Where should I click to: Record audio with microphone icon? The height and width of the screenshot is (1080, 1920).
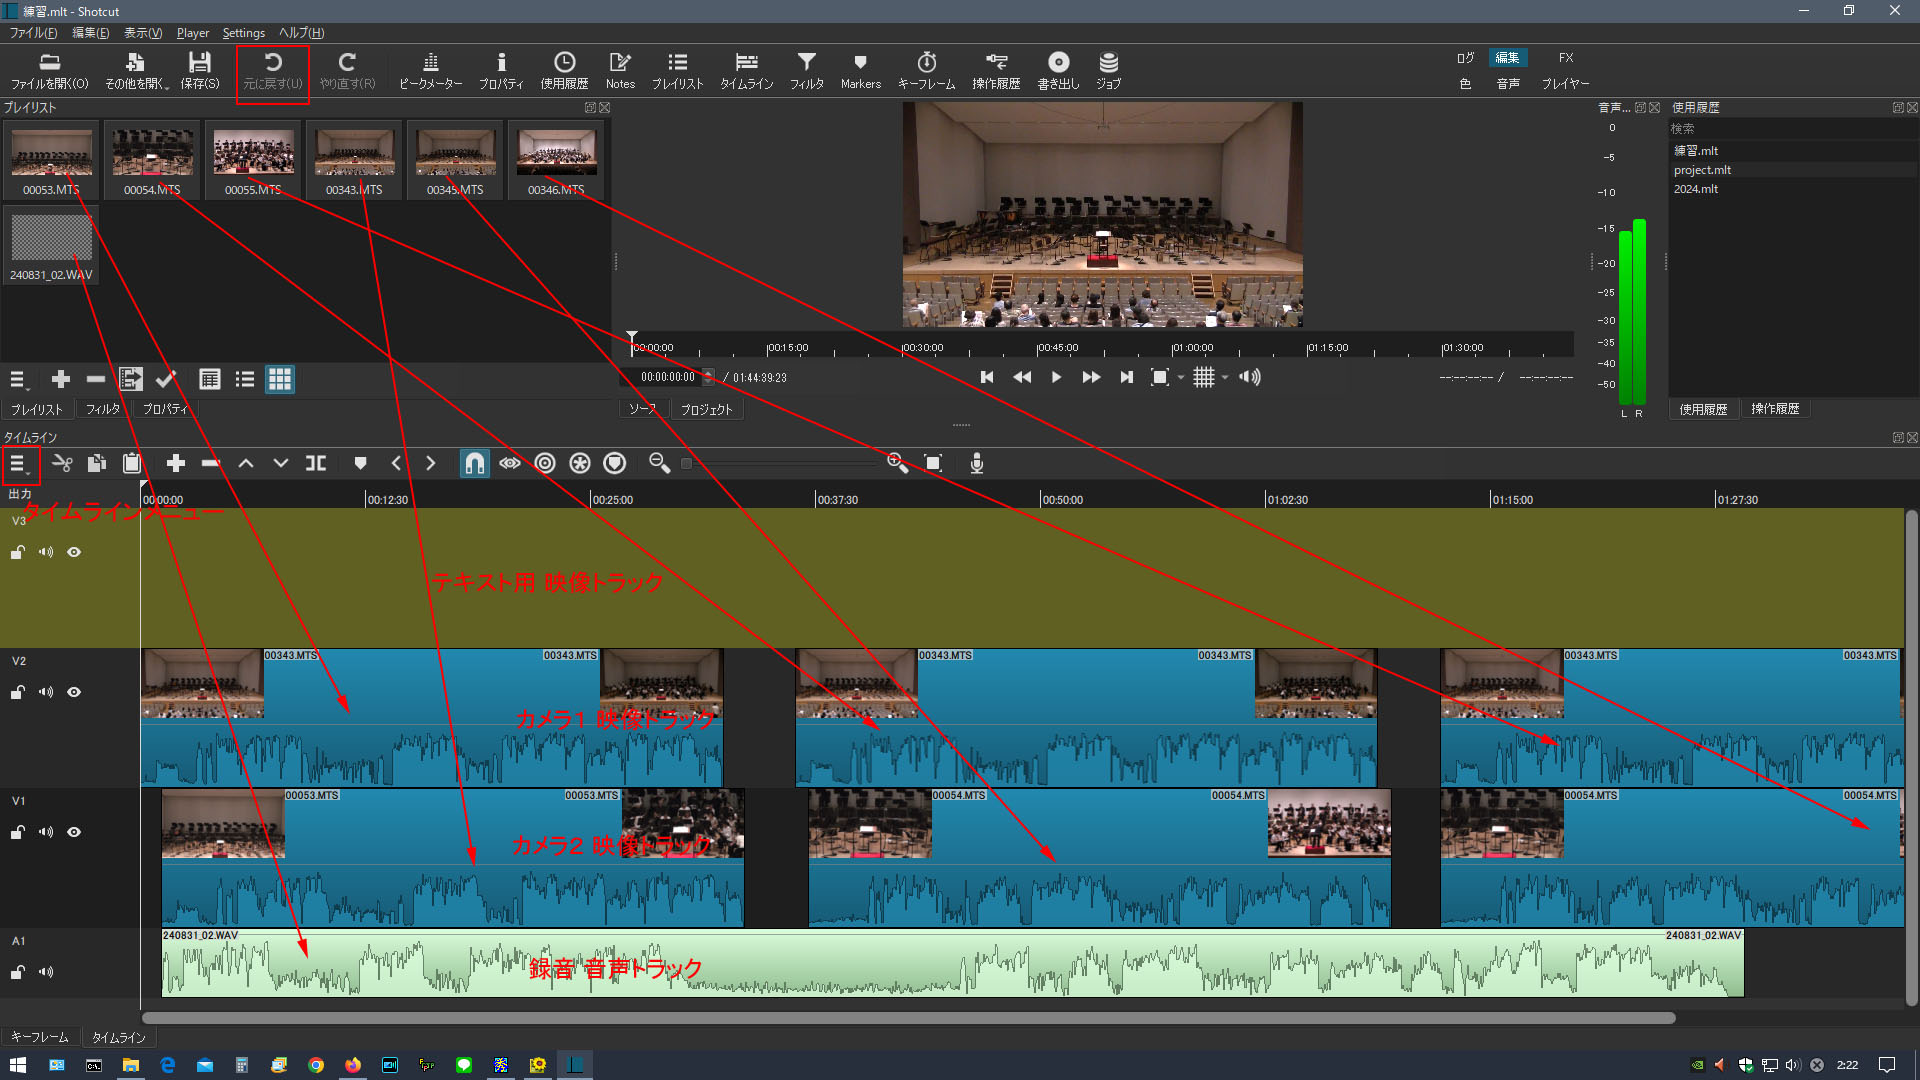click(x=977, y=463)
